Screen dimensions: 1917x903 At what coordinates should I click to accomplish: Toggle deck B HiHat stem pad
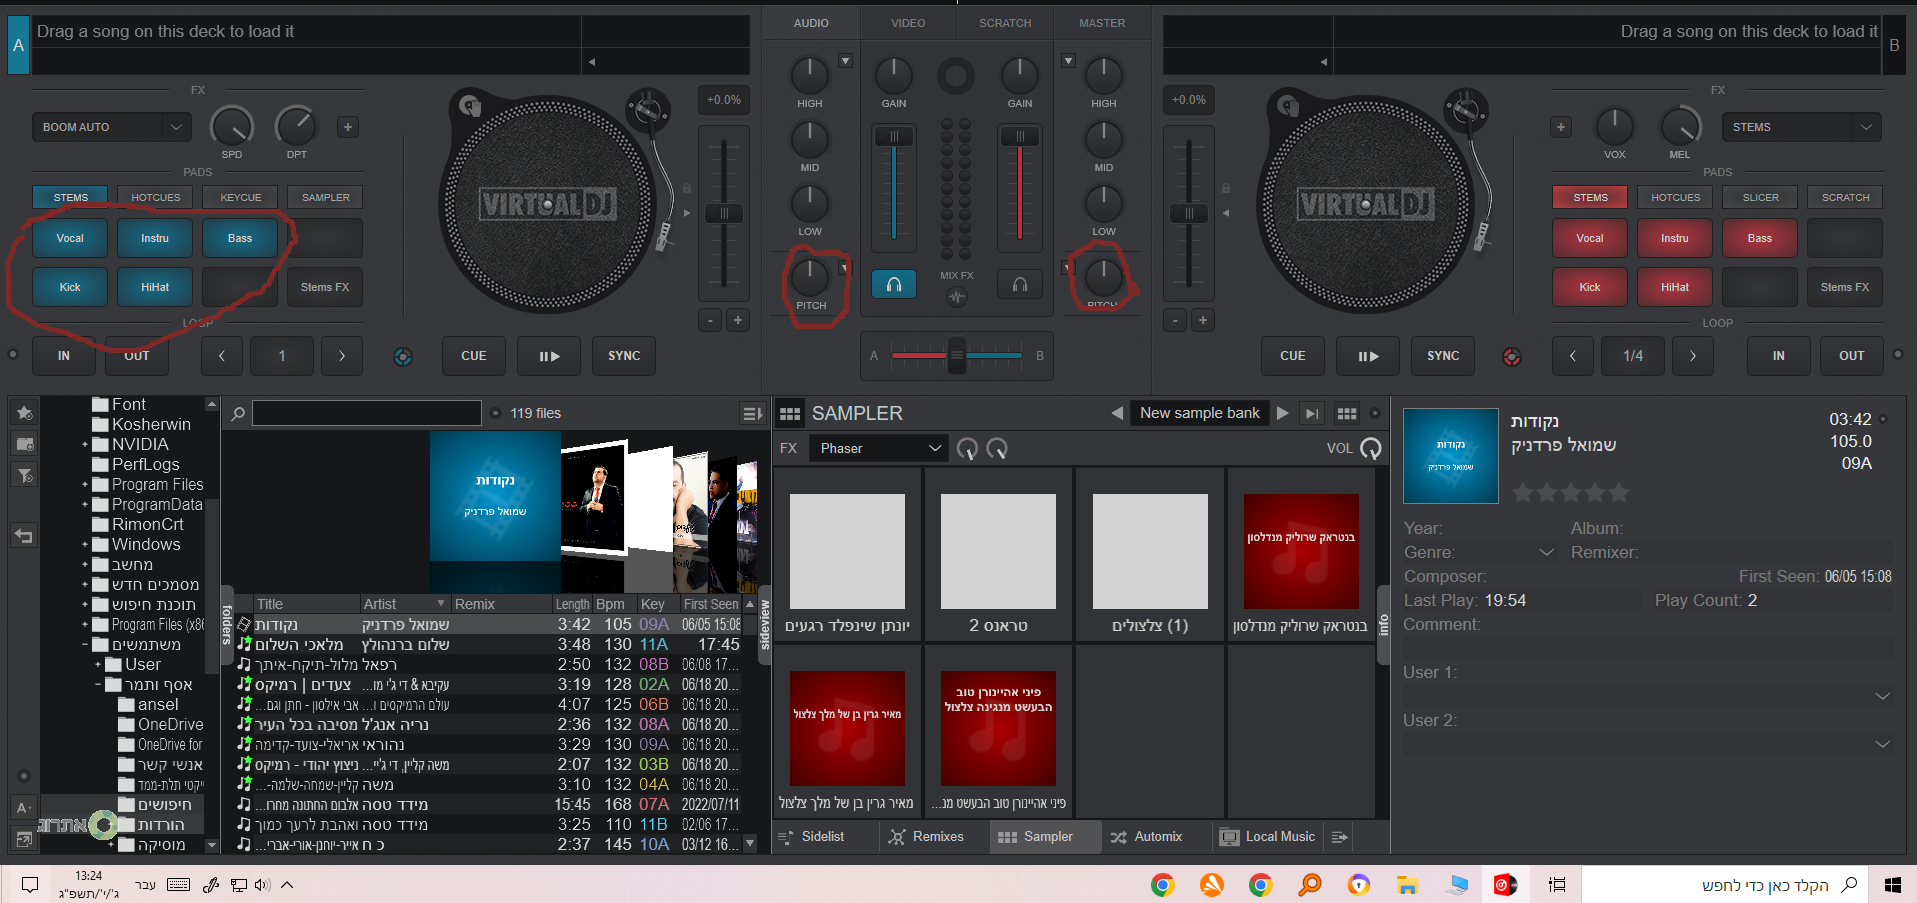(x=1675, y=287)
